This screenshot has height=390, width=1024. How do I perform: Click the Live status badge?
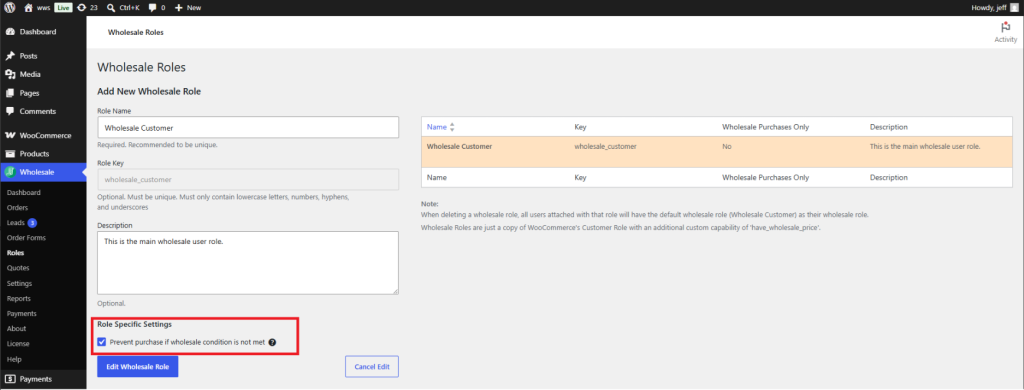click(x=63, y=8)
